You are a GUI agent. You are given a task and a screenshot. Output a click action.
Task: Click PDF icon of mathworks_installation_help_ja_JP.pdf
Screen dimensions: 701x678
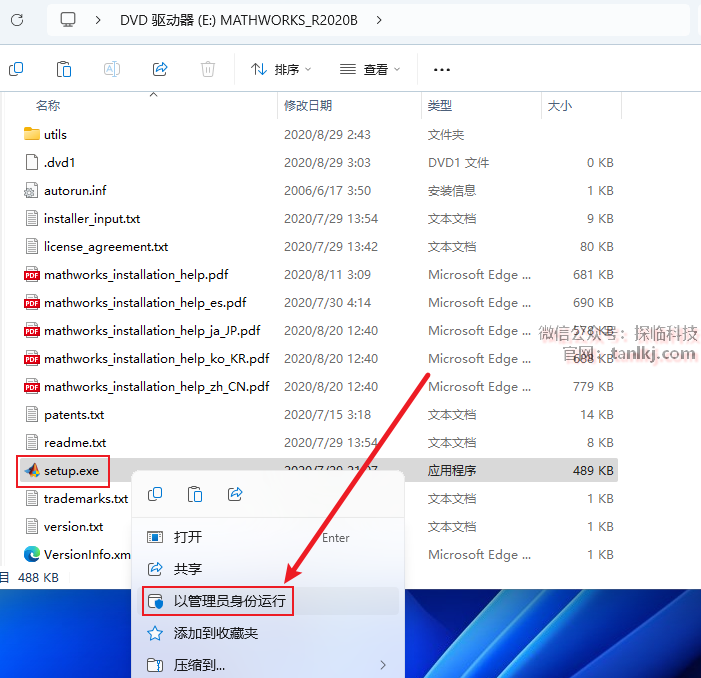(32, 331)
